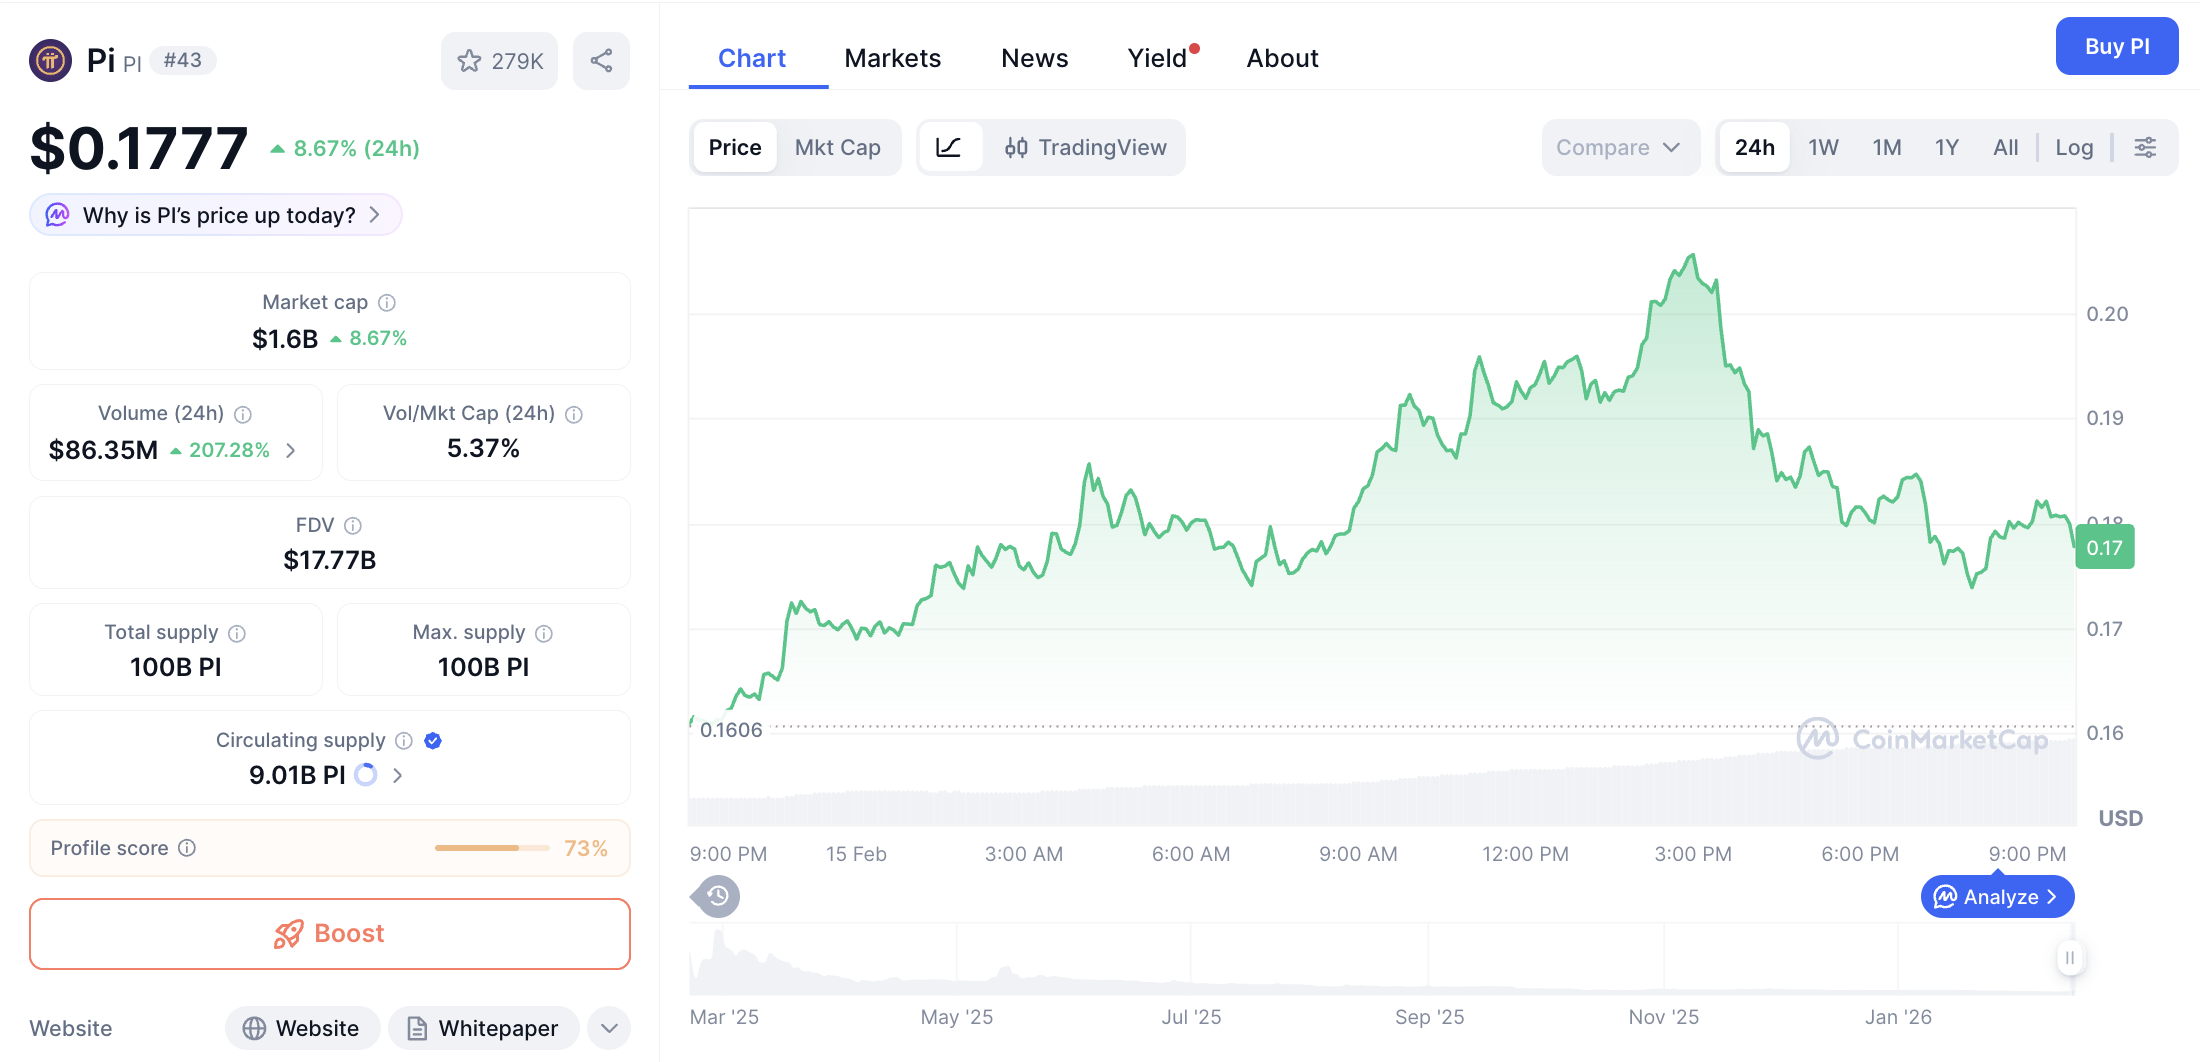The width and height of the screenshot is (2200, 1062).
Task: Open the share options icon
Action: click(601, 60)
